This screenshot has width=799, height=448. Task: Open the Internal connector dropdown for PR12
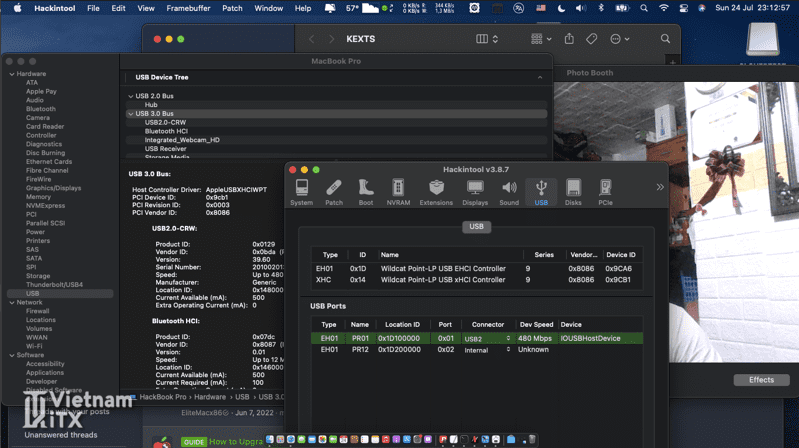[x=486, y=350]
